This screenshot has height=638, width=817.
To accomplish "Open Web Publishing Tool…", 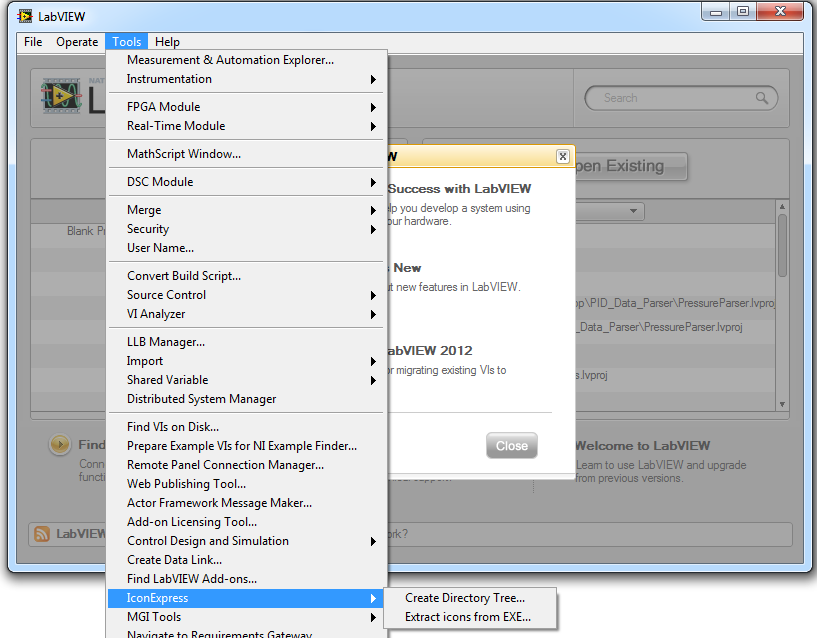I will click(x=246, y=484).
